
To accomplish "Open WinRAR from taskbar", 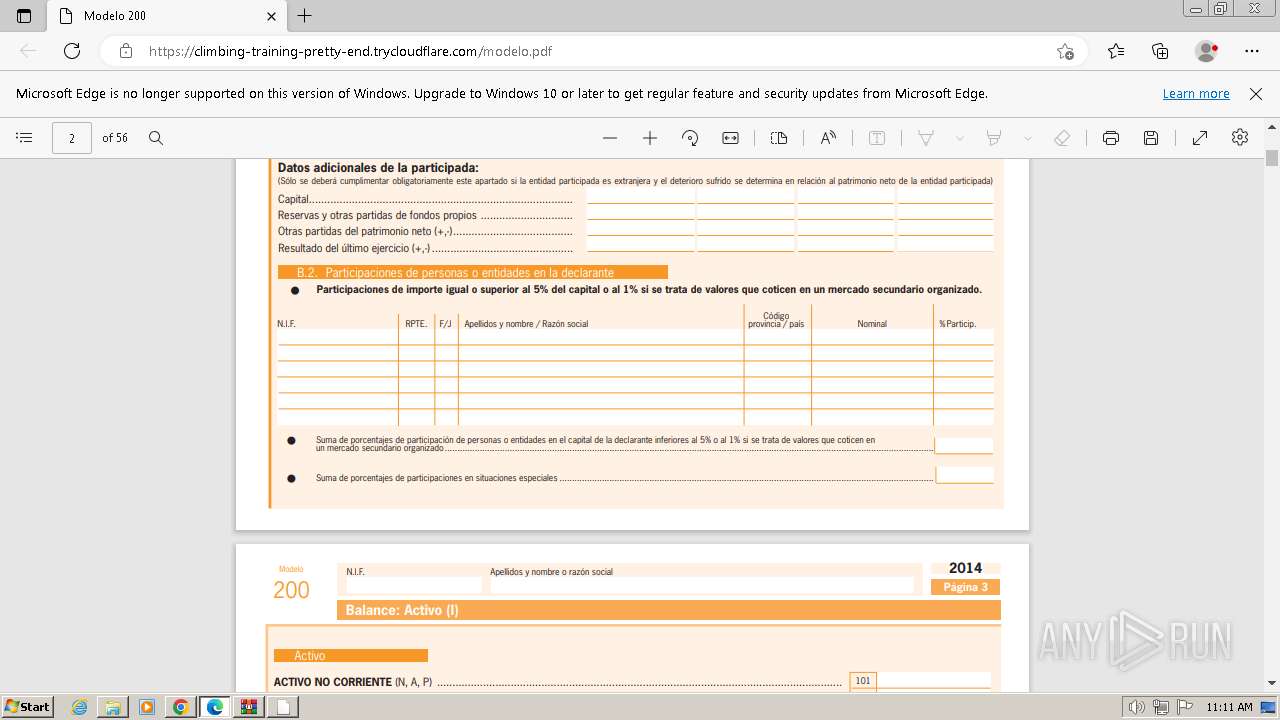I will (248, 707).
